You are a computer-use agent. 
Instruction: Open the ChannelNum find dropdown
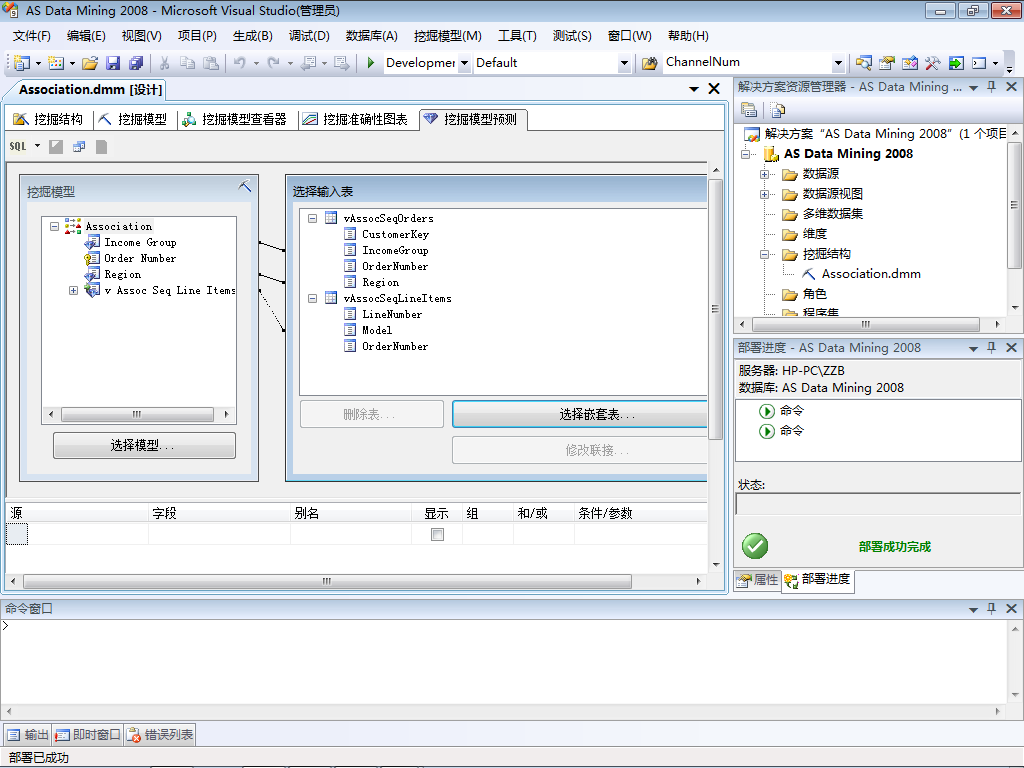(839, 63)
